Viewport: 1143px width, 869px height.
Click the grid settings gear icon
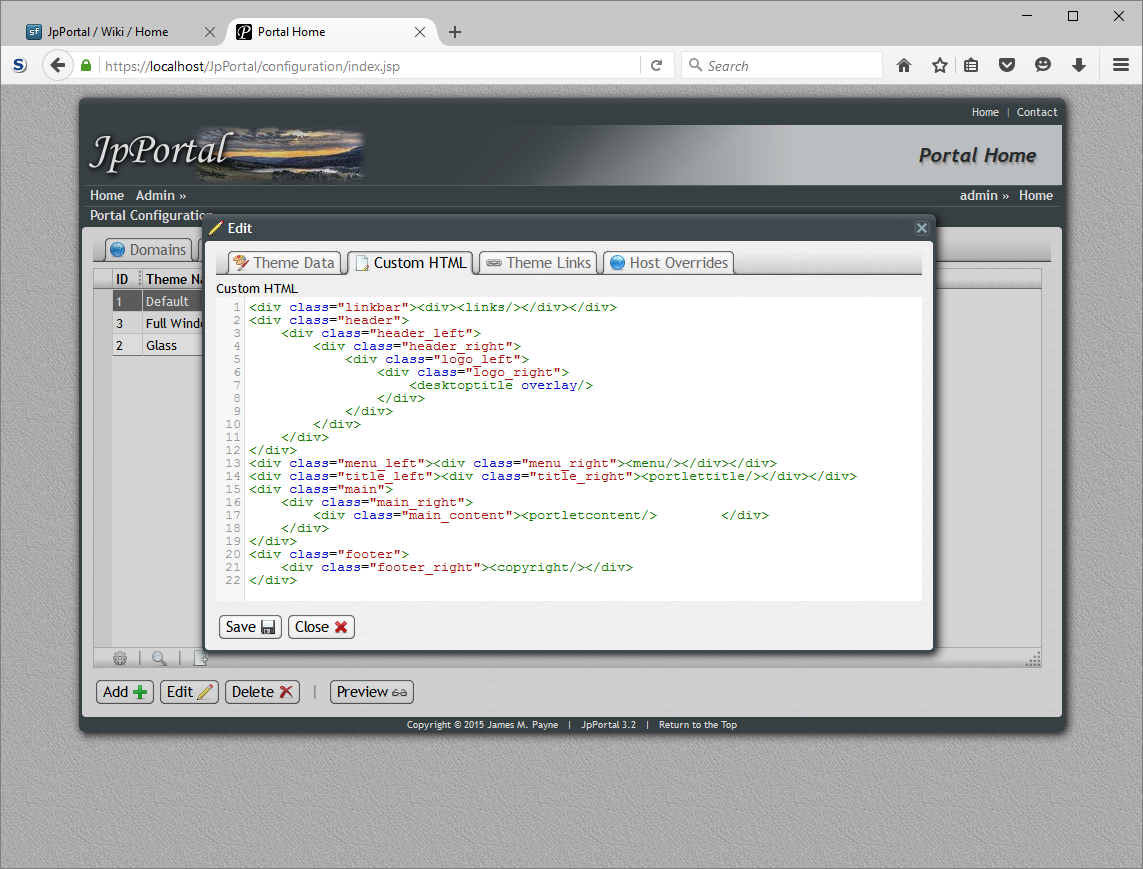click(120, 658)
